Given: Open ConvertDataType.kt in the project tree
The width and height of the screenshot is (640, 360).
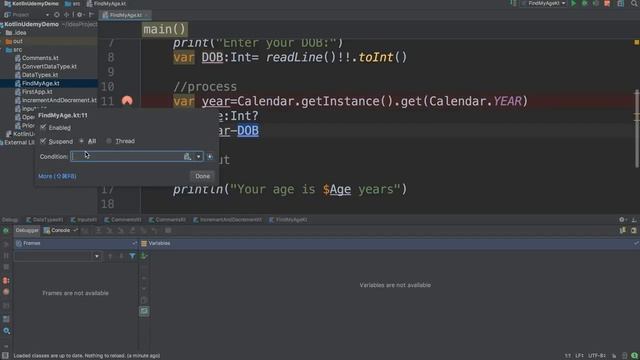Looking at the screenshot, I should pos(49,67).
